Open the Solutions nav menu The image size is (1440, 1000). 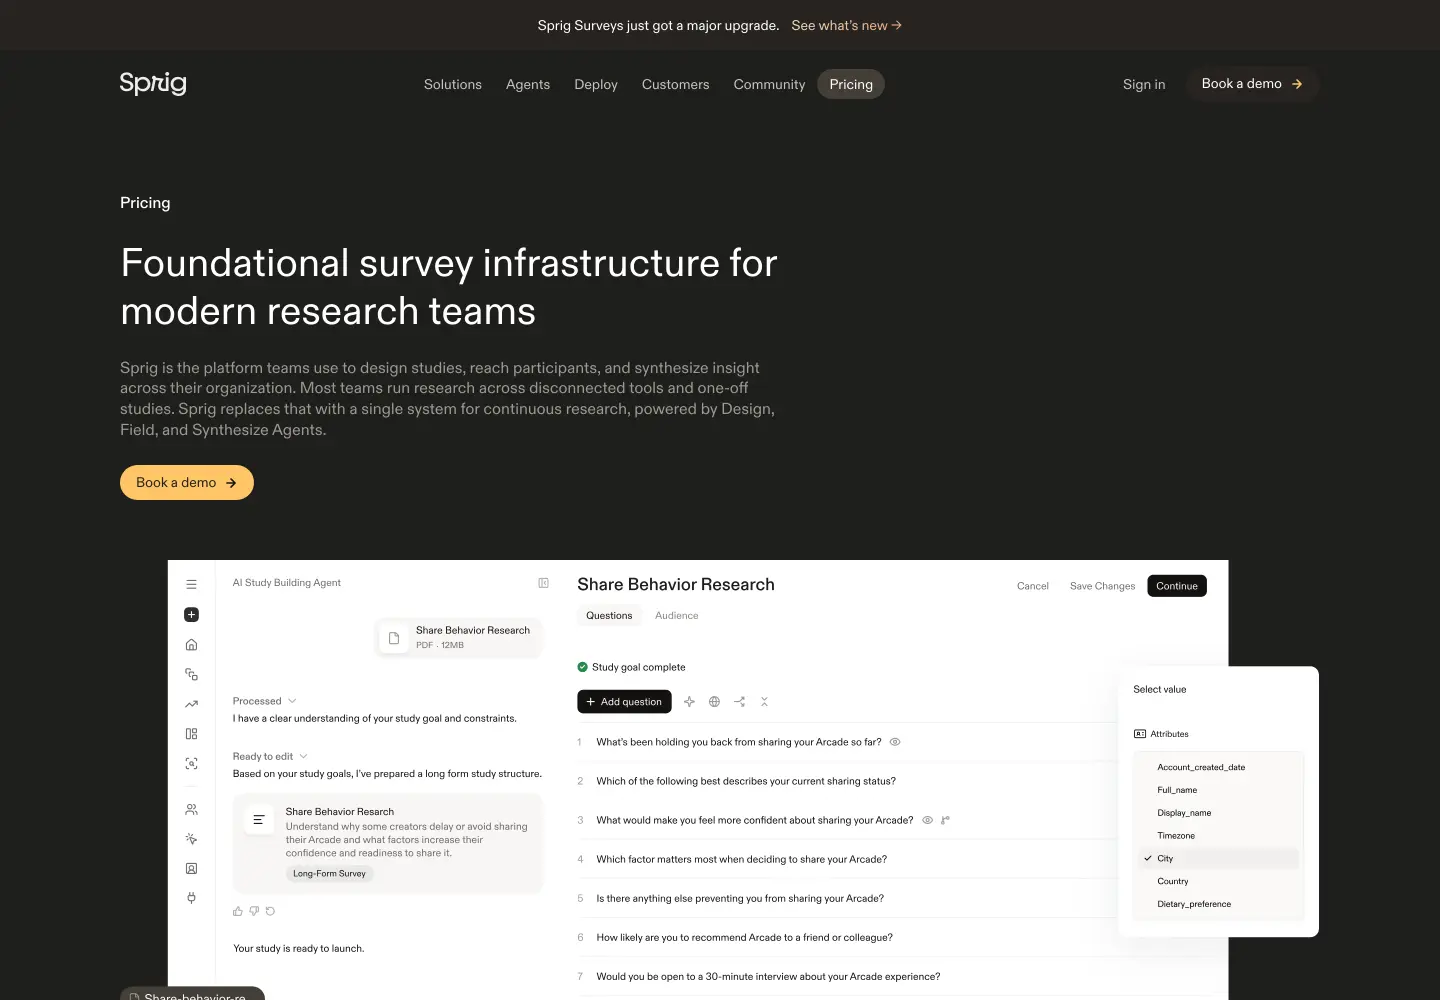(x=453, y=85)
